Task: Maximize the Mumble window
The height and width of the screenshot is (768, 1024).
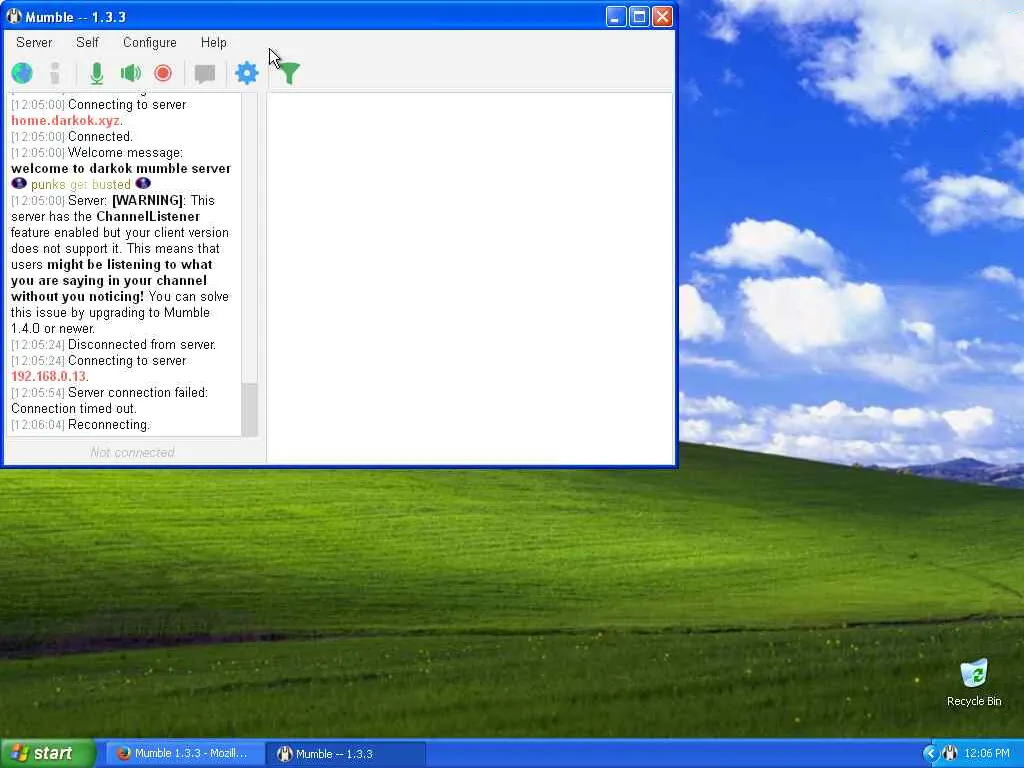Action: click(639, 16)
